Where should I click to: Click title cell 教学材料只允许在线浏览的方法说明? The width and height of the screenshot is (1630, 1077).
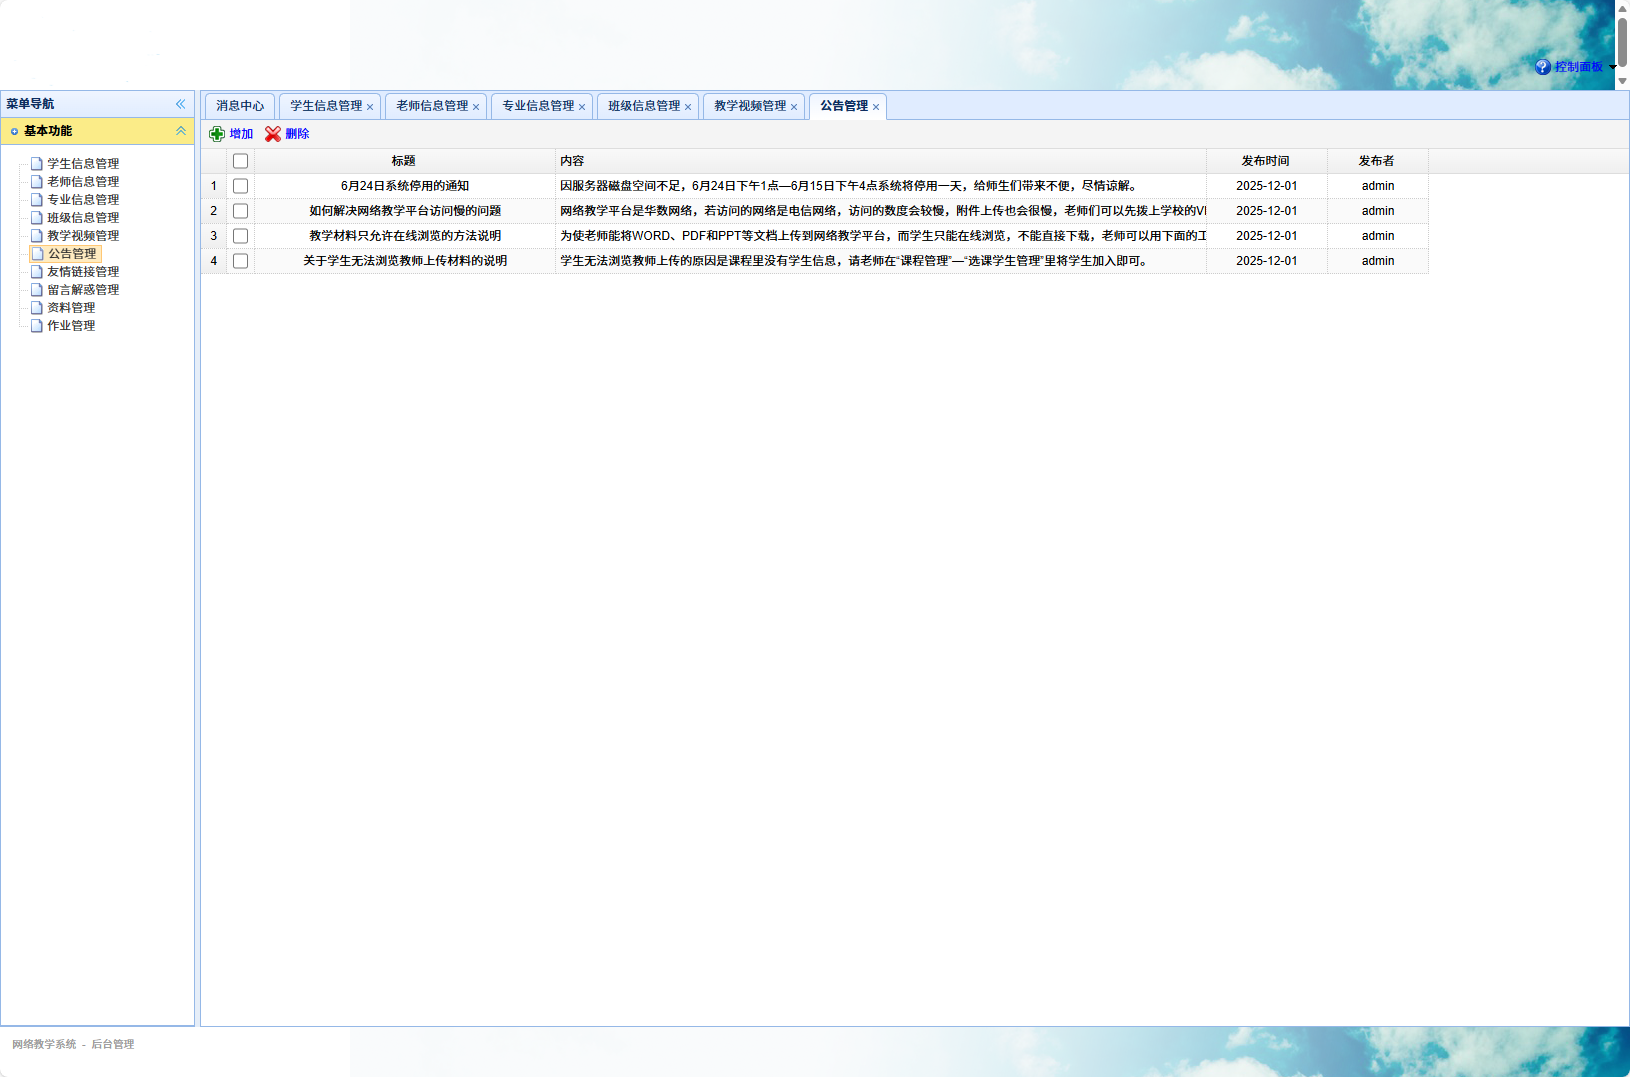tap(405, 236)
